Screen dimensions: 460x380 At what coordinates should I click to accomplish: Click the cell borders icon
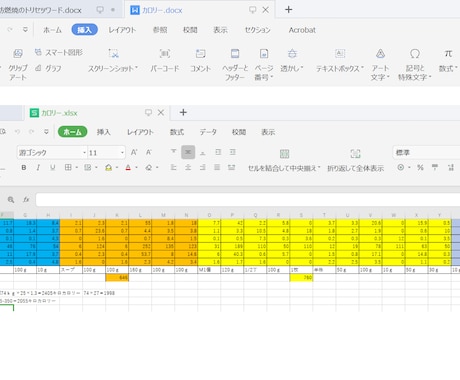click(x=68, y=167)
